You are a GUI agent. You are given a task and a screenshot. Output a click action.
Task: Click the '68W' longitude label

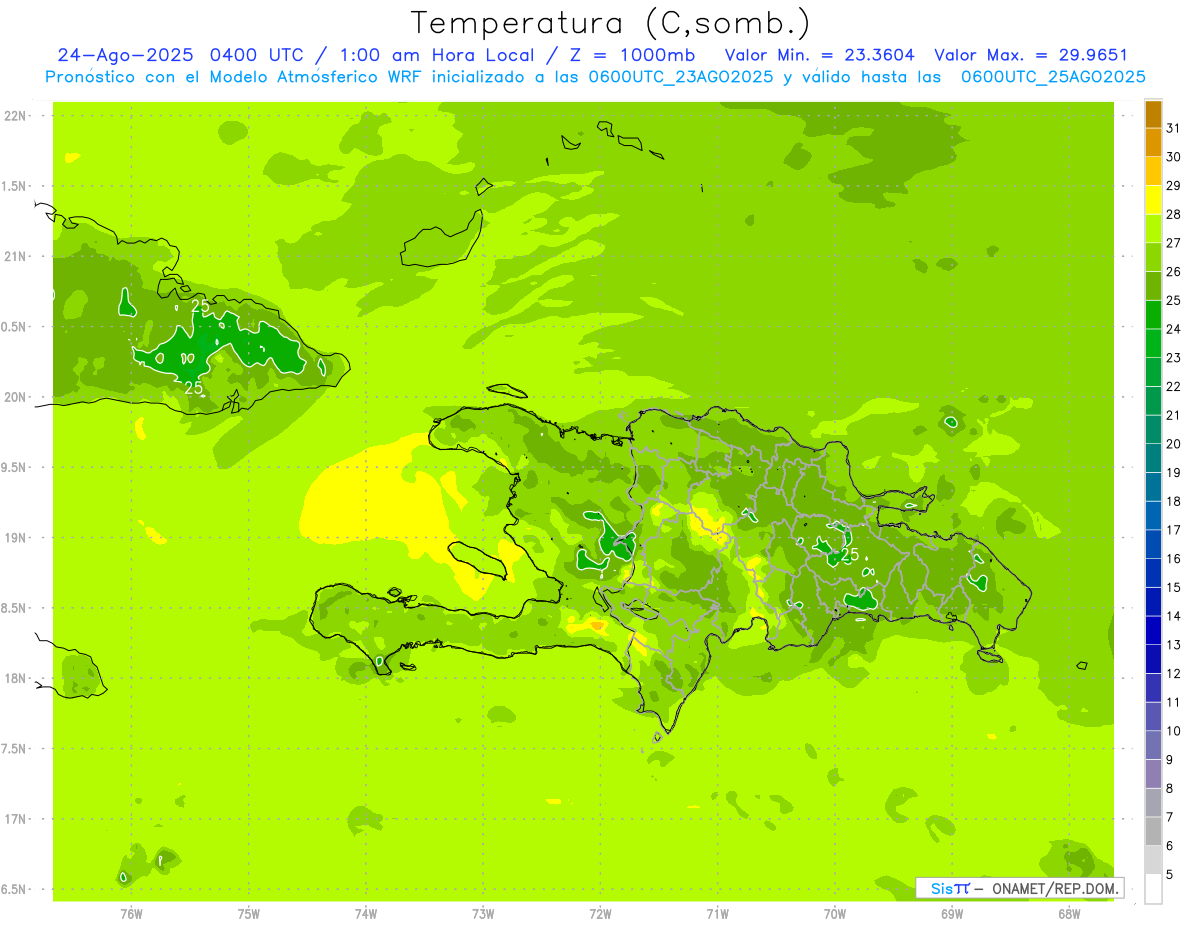pos(1069,913)
